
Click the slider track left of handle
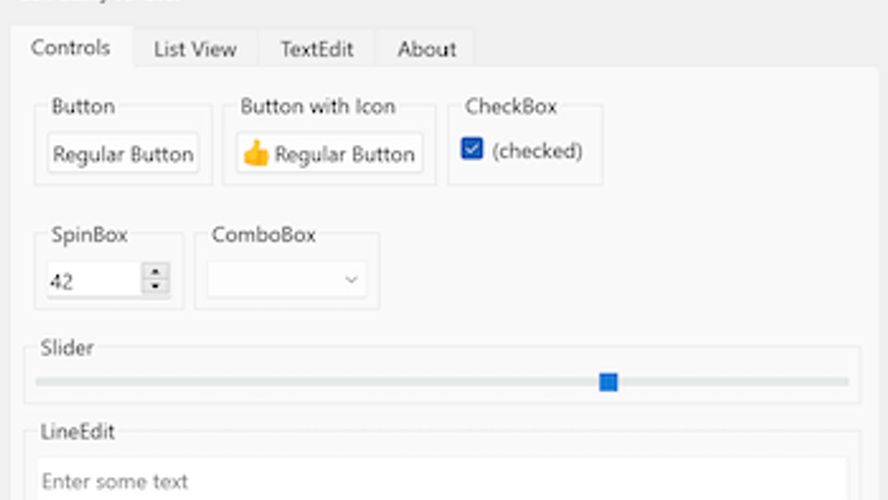tap(300, 382)
